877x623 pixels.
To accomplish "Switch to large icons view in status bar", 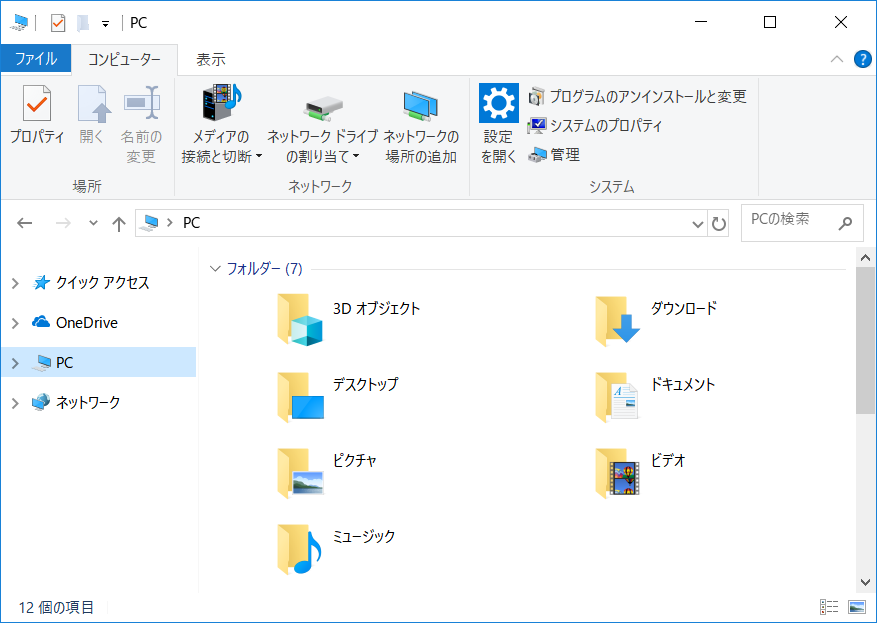I will [x=856, y=607].
